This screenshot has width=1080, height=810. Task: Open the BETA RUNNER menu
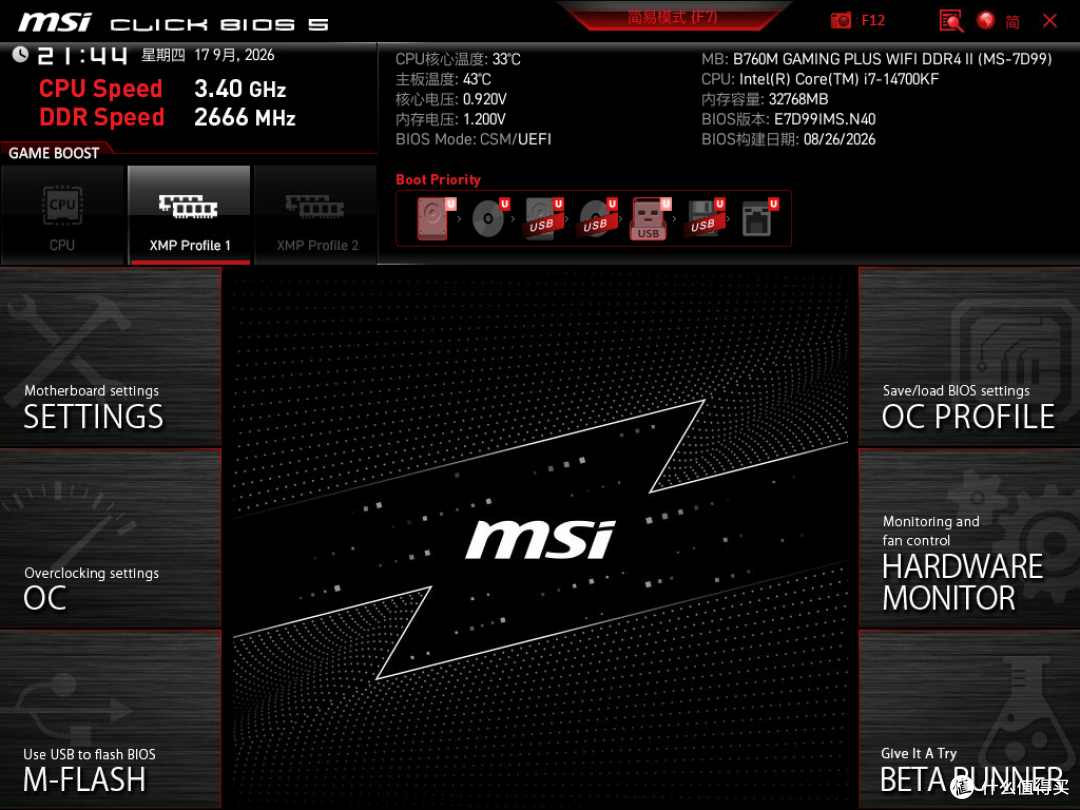tap(969, 720)
